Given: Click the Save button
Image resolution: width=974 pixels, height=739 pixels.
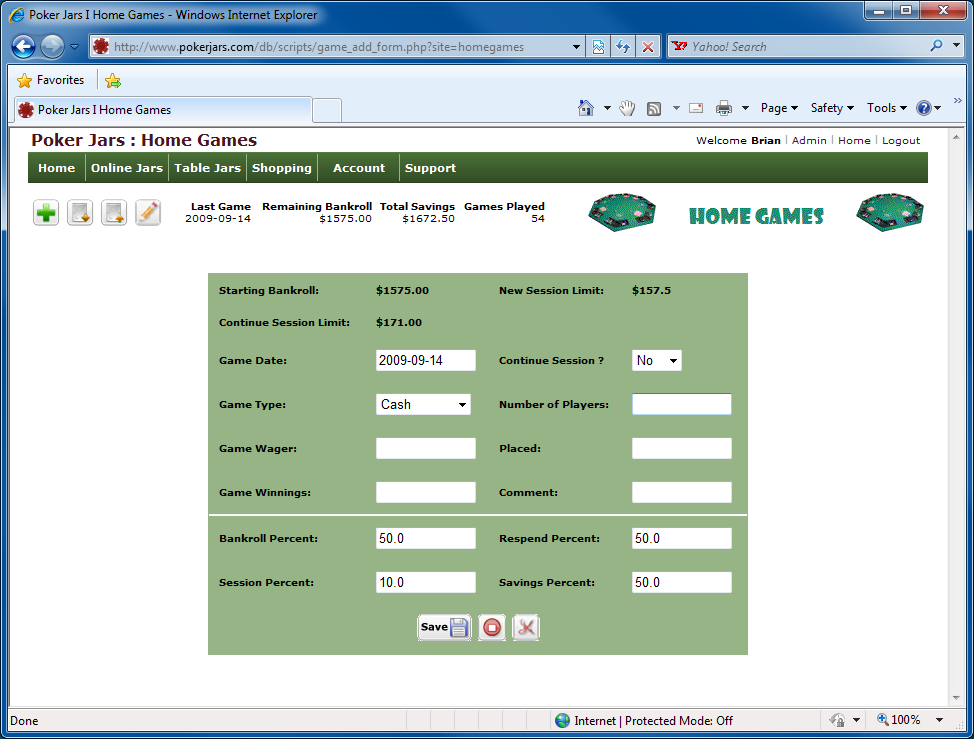Looking at the screenshot, I should pos(444,627).
